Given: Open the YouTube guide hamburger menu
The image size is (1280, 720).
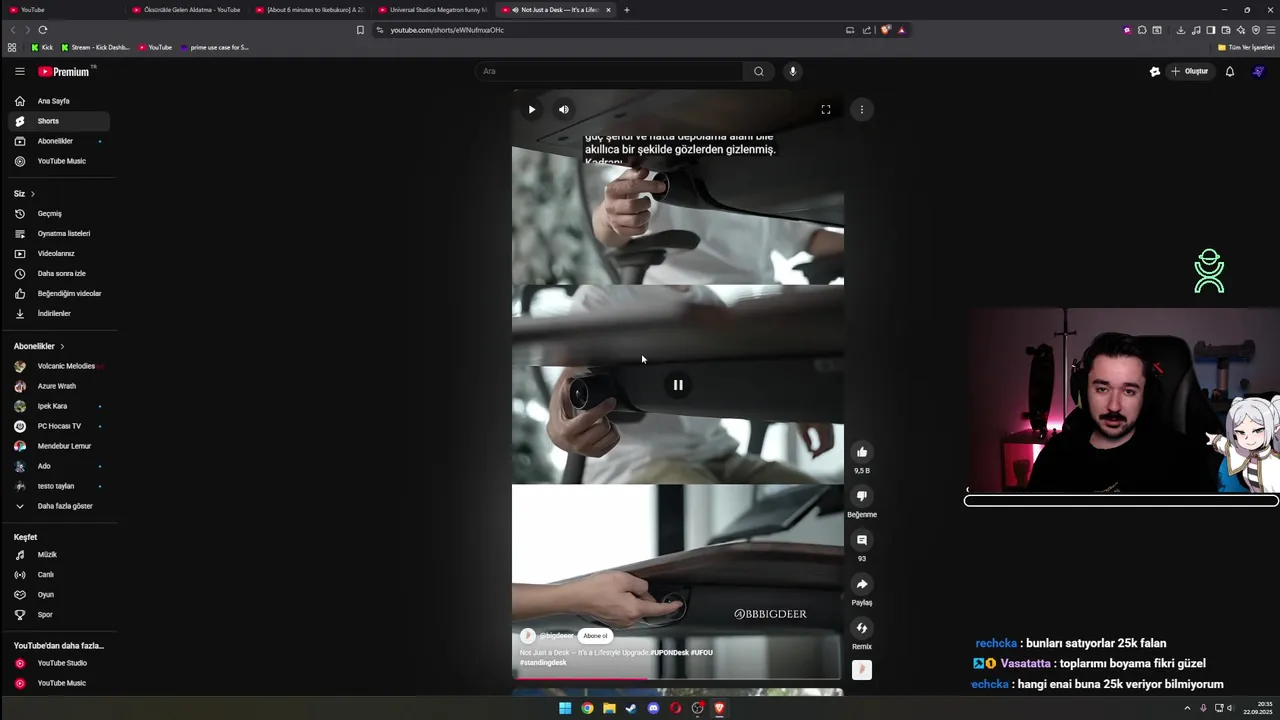Looking at the screenshot, I should pos(19,71).
